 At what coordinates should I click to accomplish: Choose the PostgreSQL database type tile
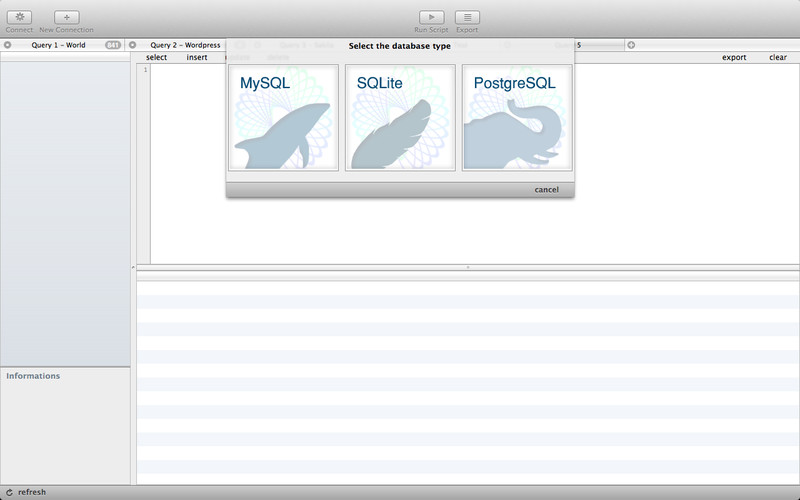point(517,117)
